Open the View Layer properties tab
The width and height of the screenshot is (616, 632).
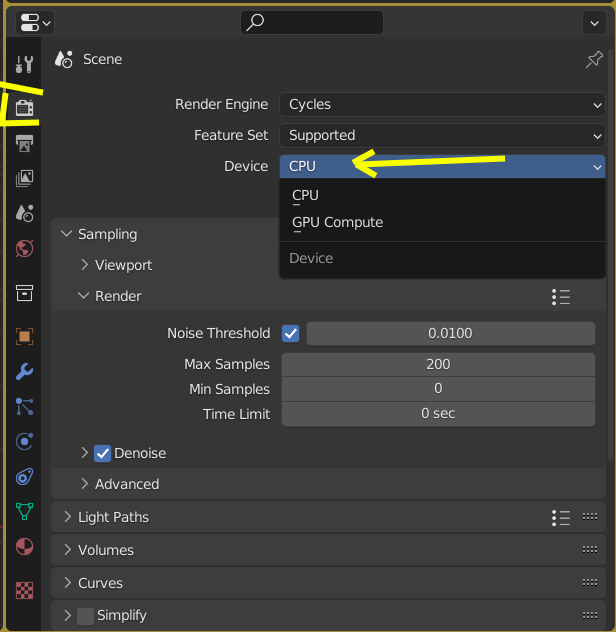[x=25, y=178]
